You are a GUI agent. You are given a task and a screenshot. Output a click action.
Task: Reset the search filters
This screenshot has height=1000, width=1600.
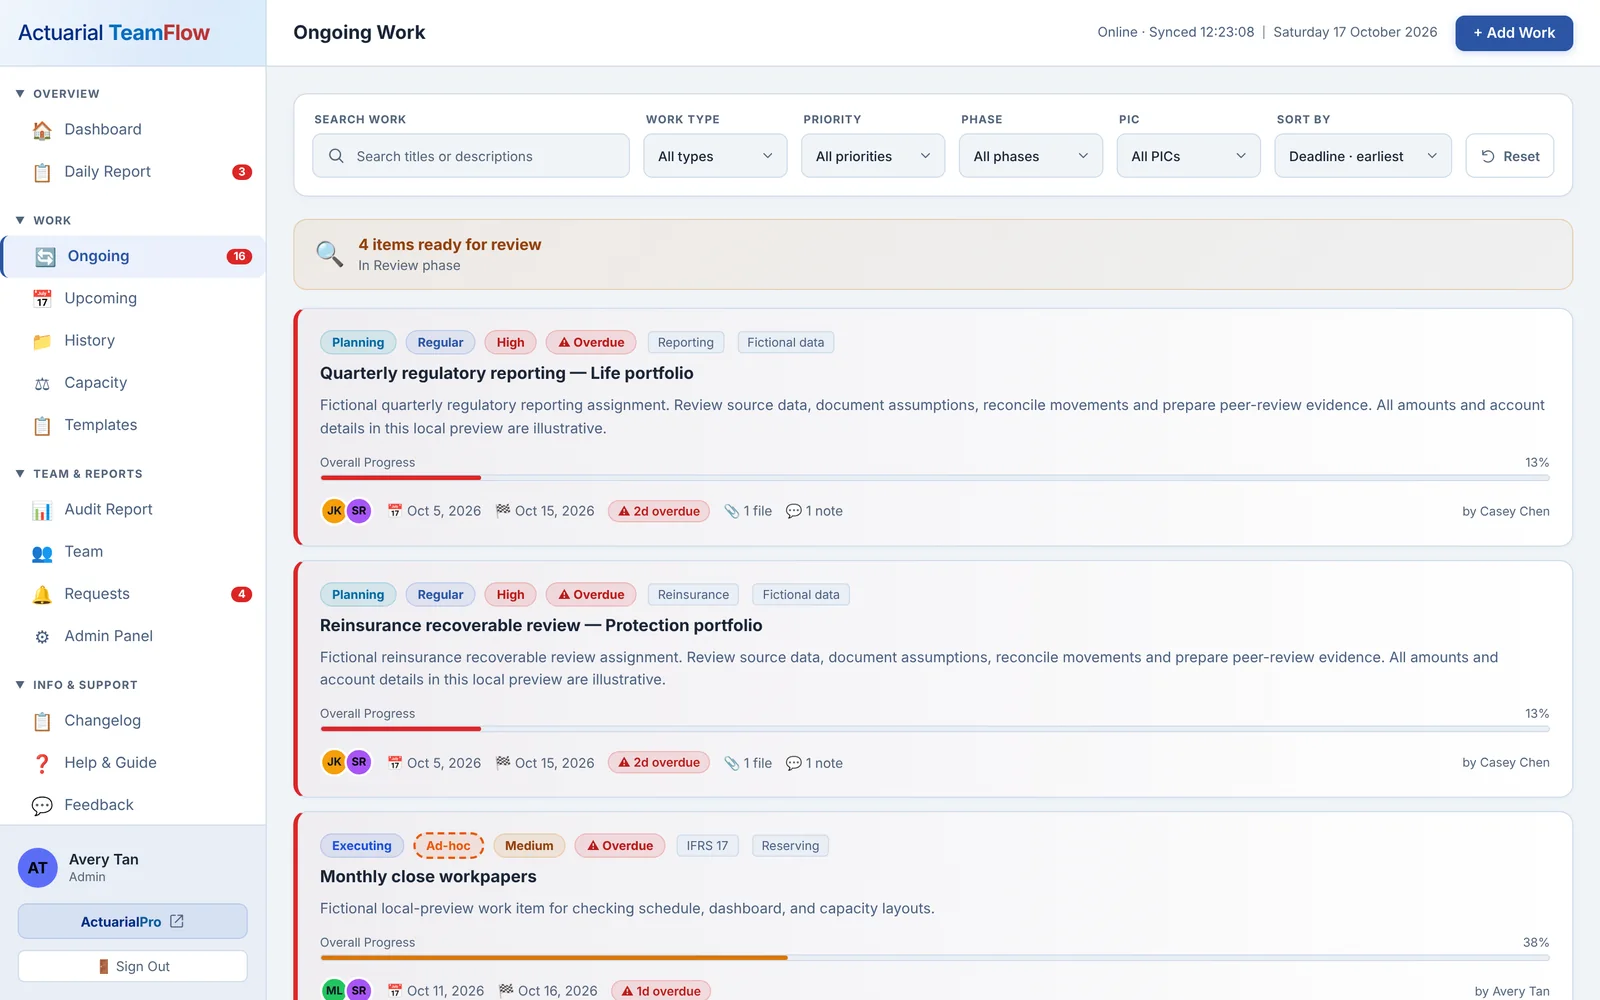[x=1510, y=156]
